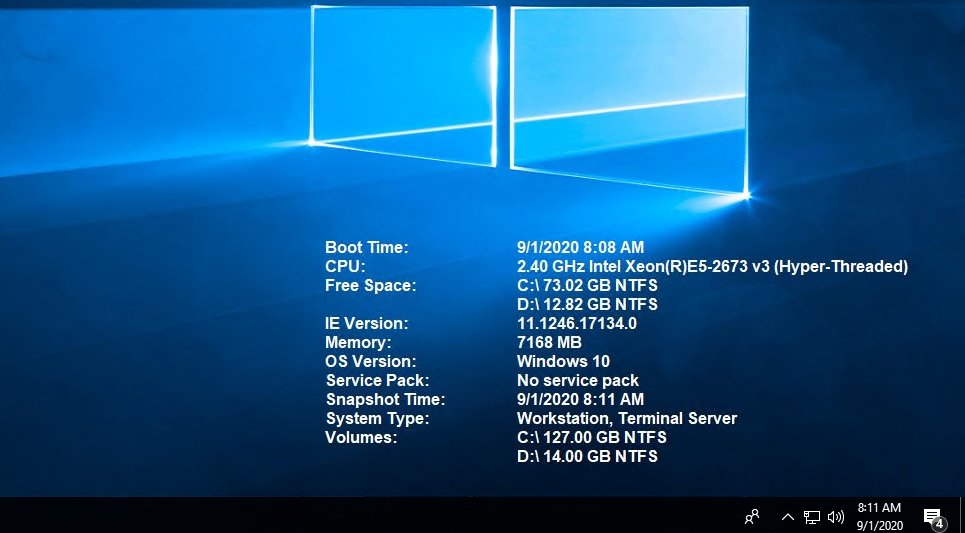
Task: Click the "Workstation, Terminal Server" value
Action: click(x=627, y=419)
